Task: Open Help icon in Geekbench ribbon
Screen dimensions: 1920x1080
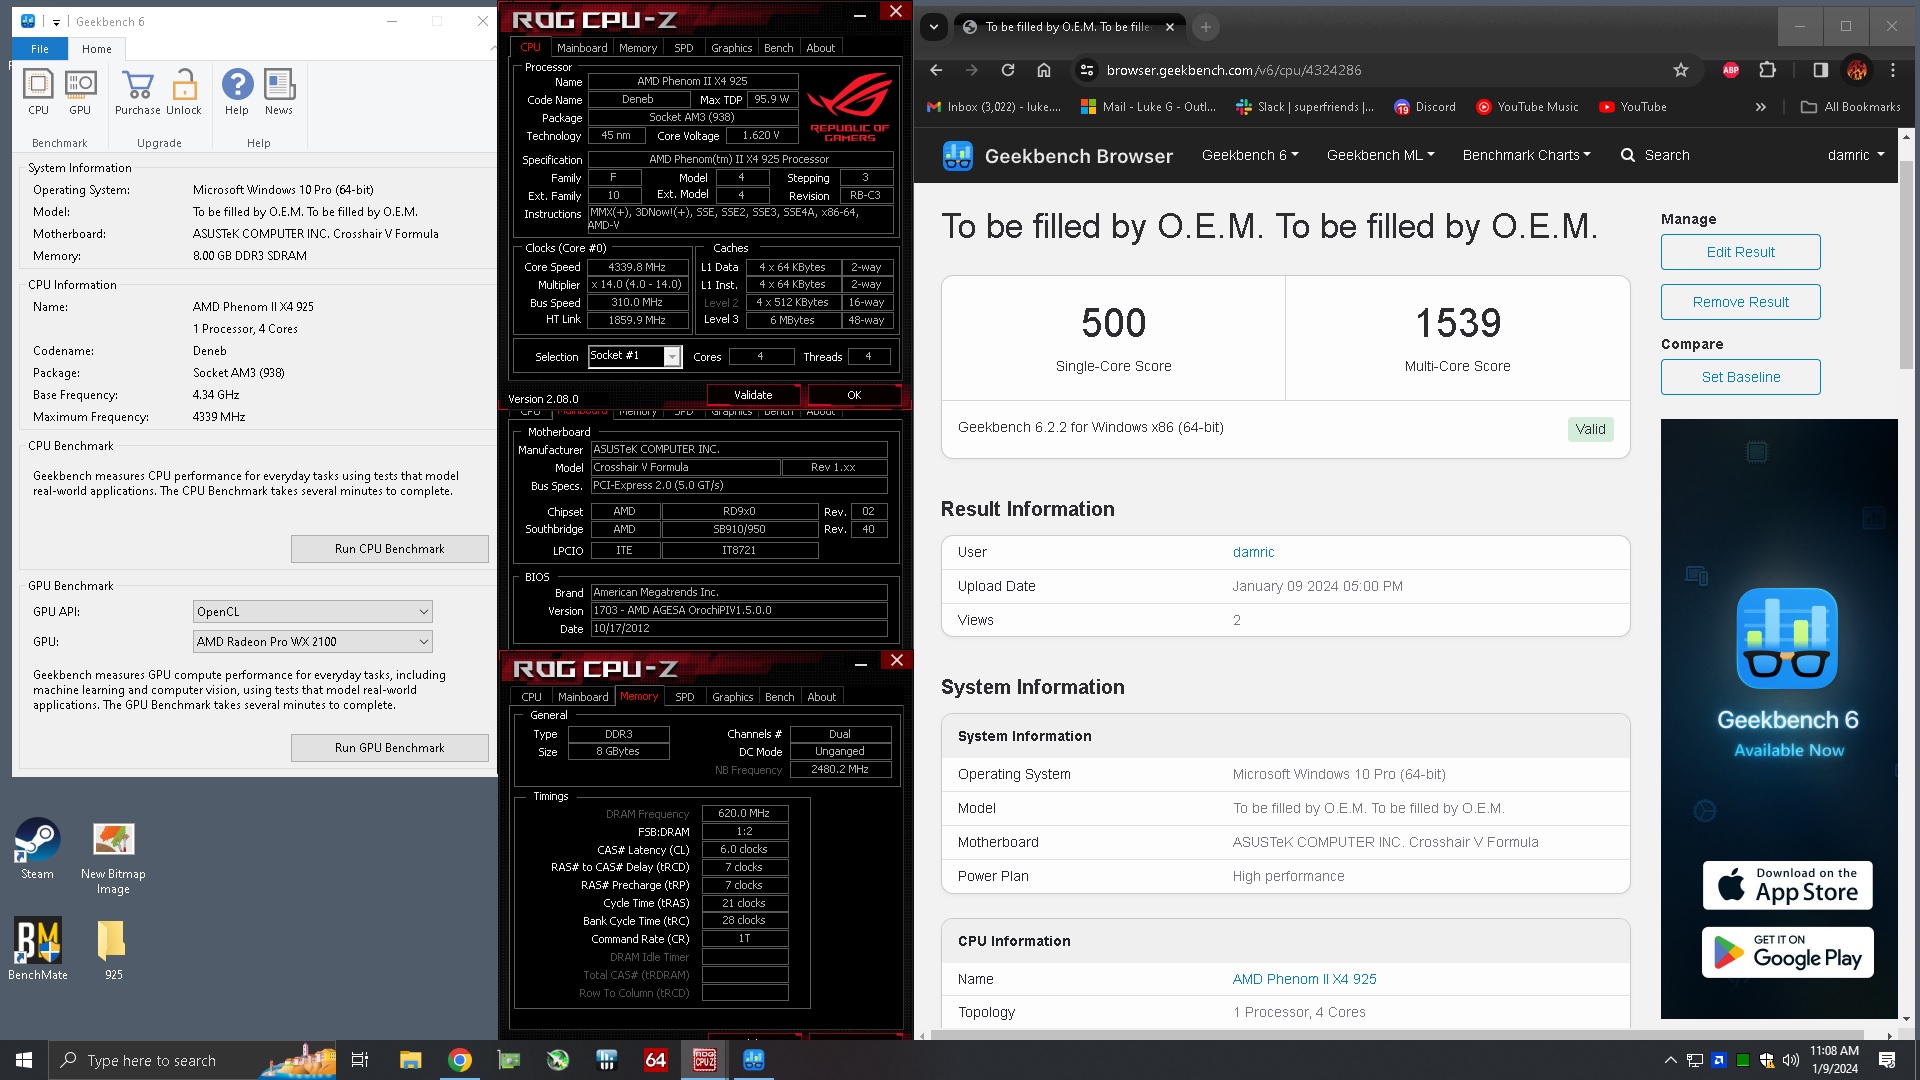Action: [237, 92]
